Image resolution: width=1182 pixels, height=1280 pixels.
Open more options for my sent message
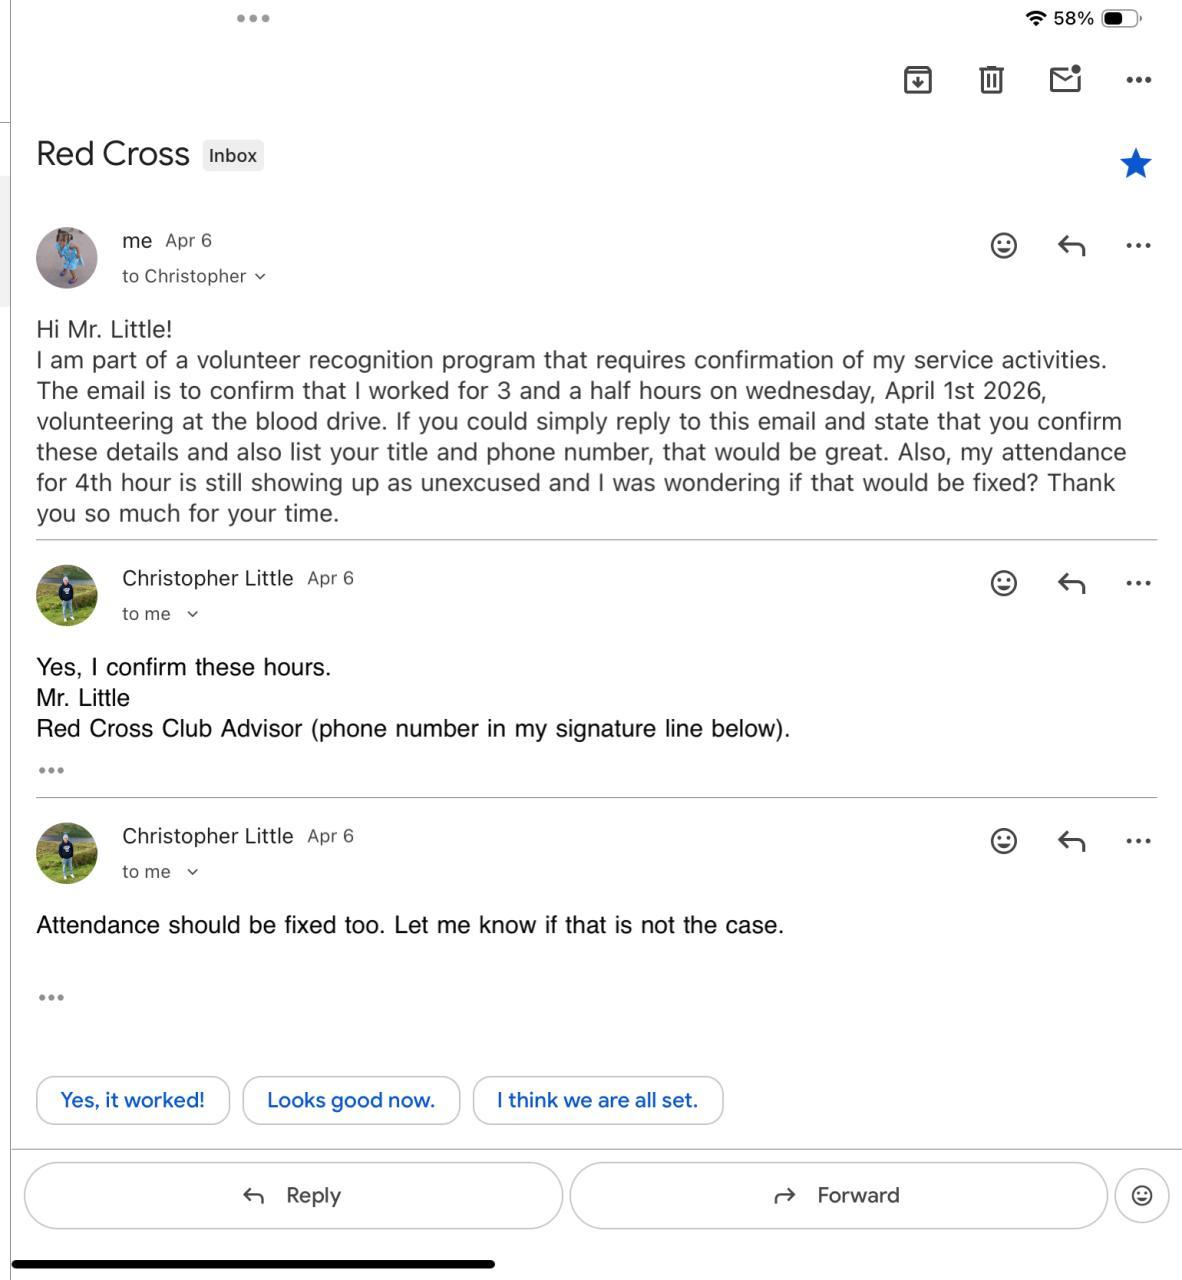click(1138, 246)
